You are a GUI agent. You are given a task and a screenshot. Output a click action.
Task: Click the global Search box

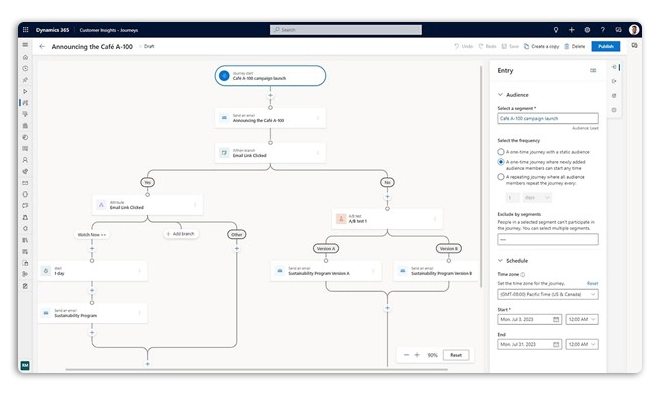pyautogui.click(x=346, y=30)
